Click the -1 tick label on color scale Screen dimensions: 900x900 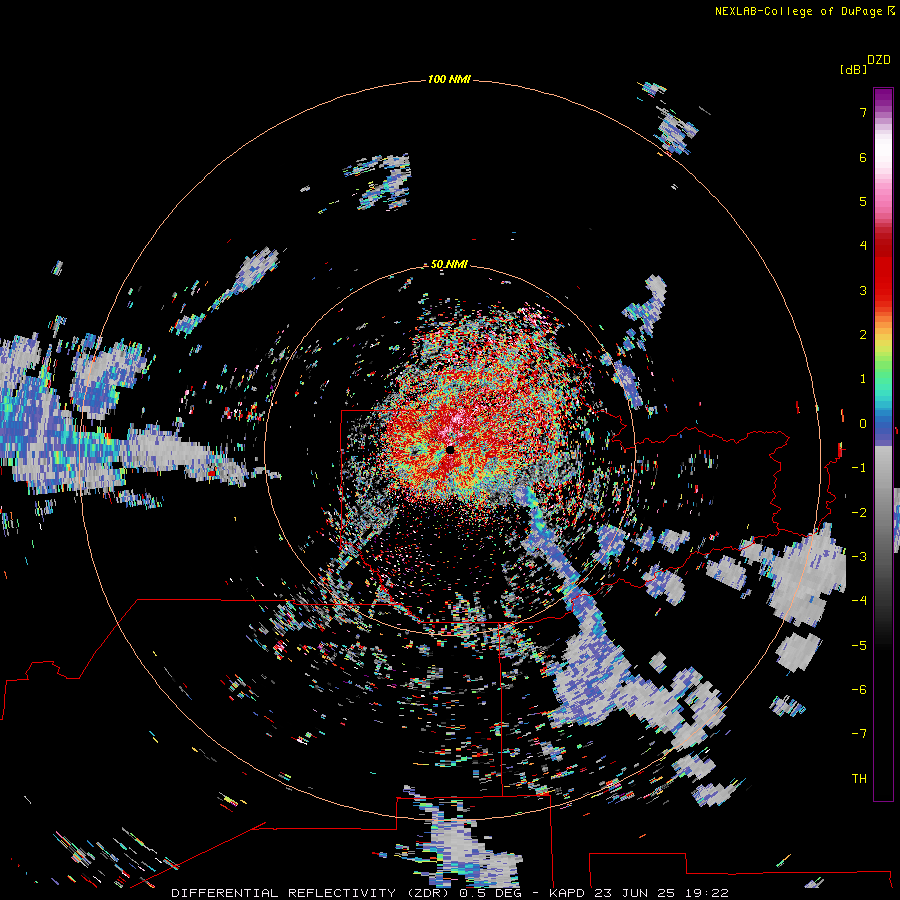[x=859, y=468]
